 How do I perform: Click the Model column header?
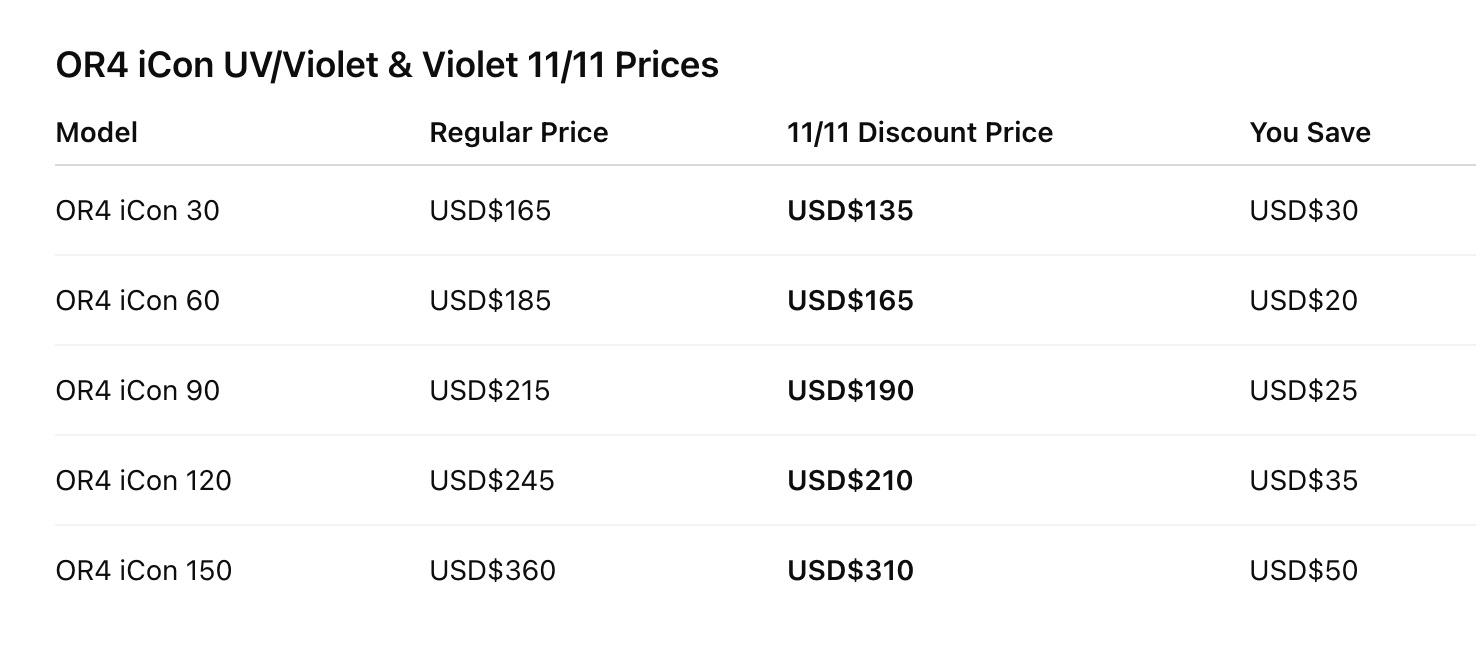coord(97,133)
